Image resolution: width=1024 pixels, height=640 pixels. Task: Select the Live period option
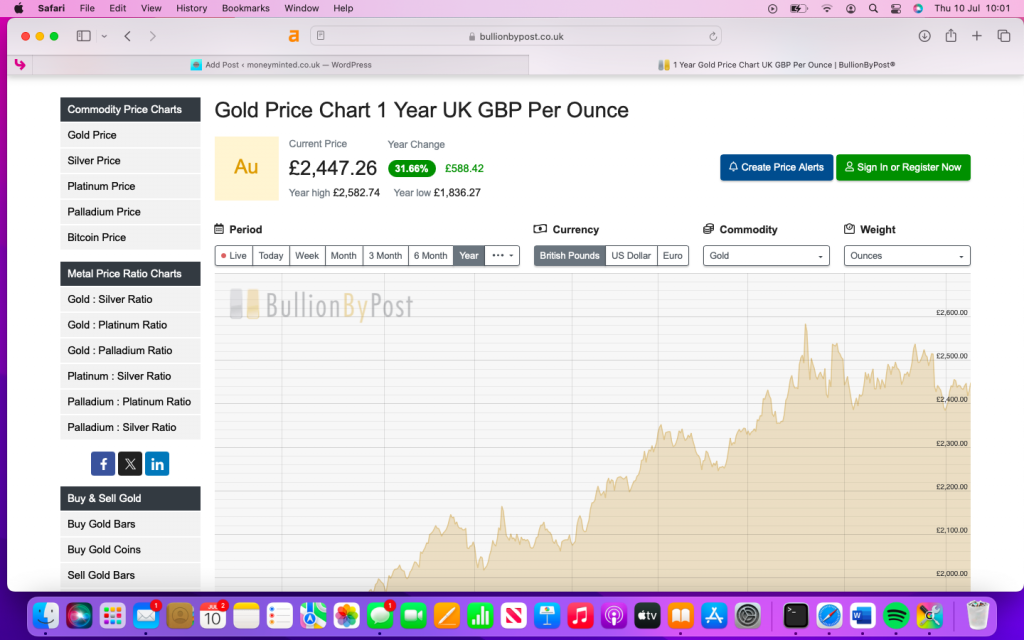234,256
